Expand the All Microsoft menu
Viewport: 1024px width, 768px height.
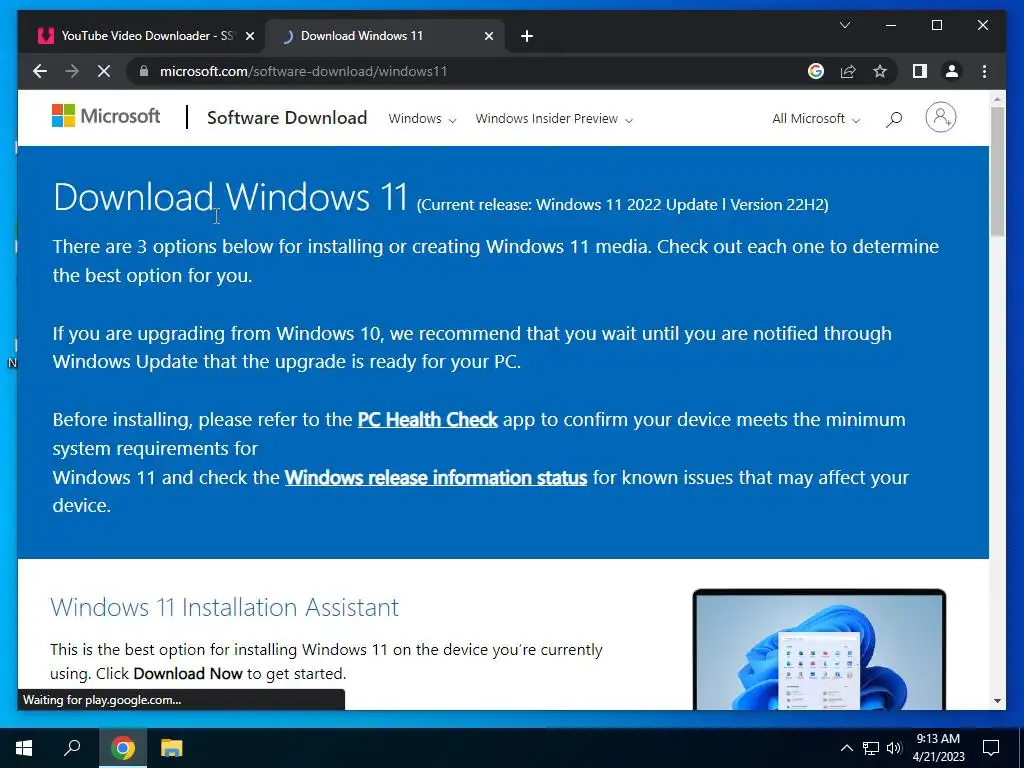pos(816,119)
